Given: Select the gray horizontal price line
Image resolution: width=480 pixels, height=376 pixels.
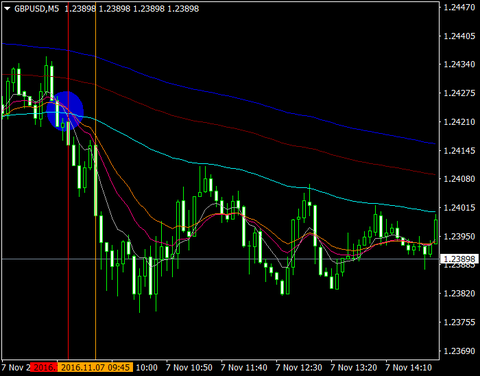Looking at the screenshot, I should coord(220,259).
